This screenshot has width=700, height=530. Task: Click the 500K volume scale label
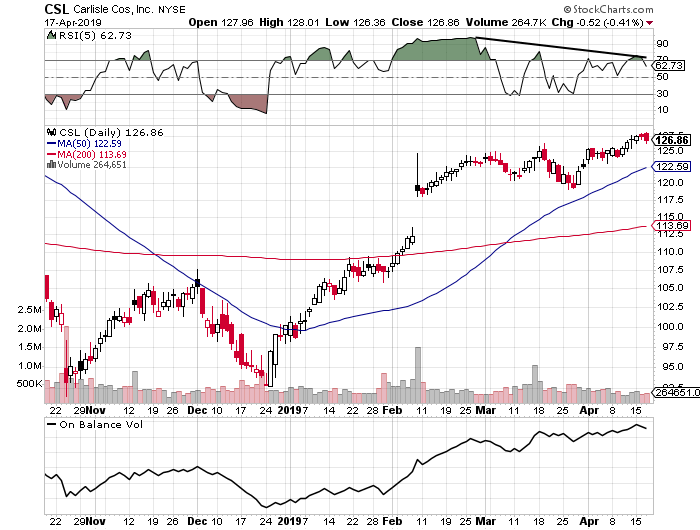pos(29,384)
